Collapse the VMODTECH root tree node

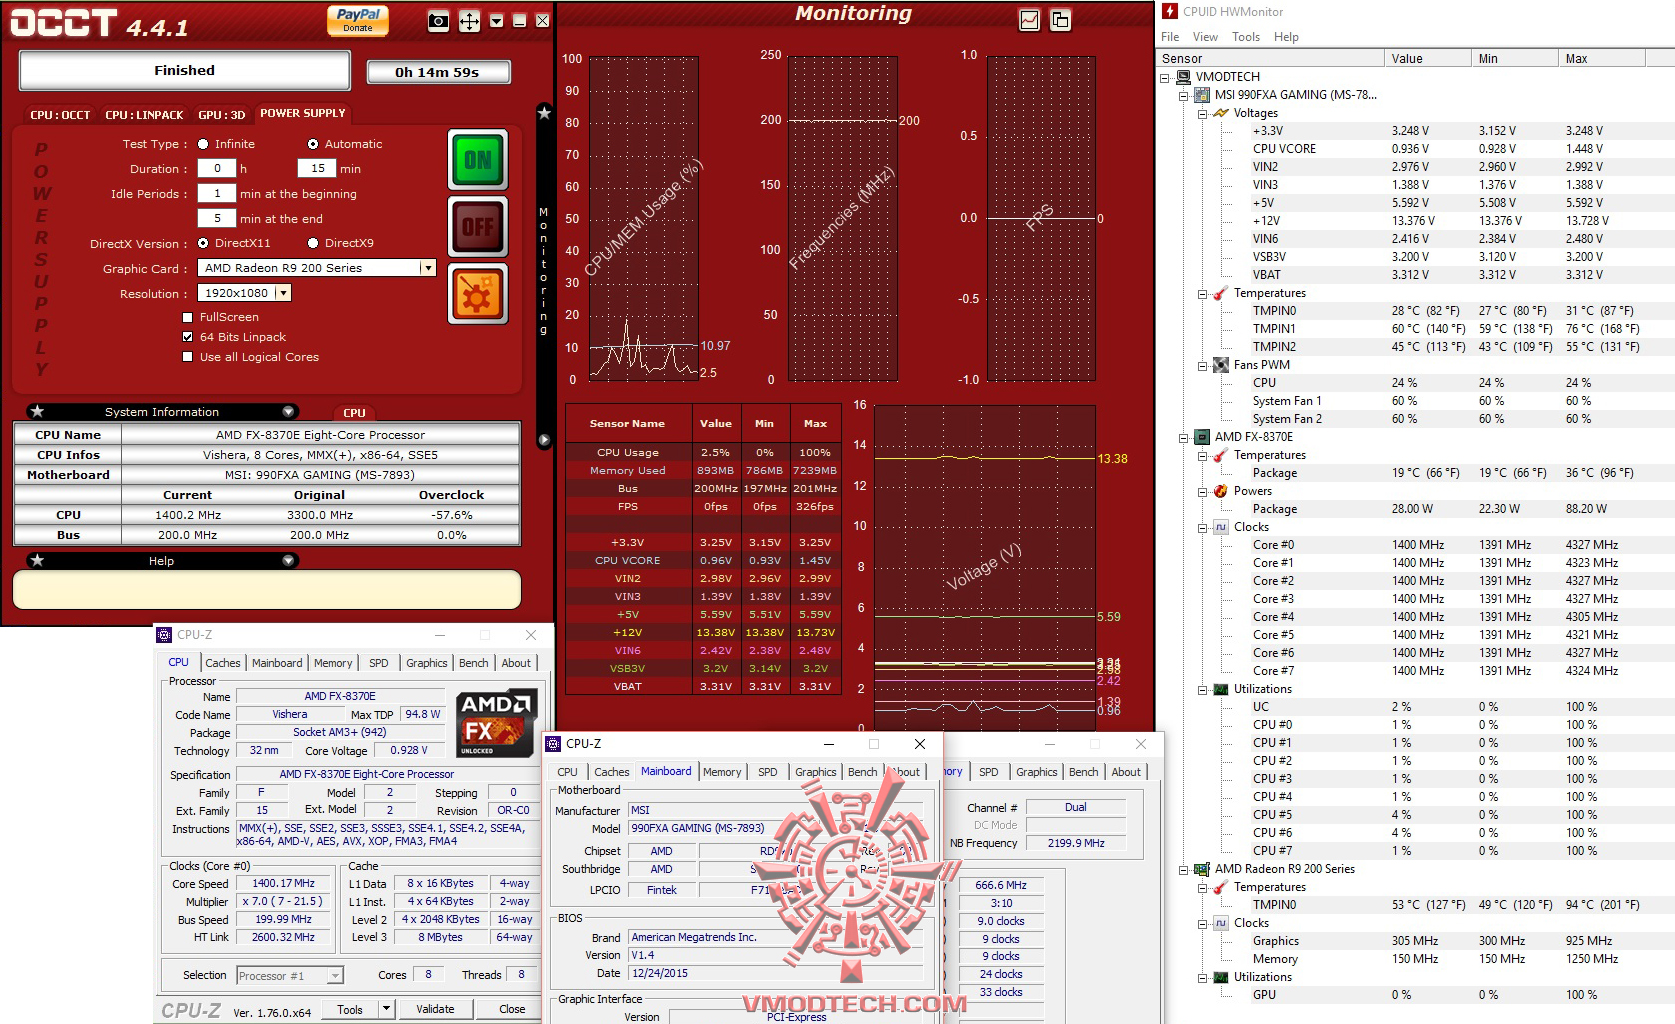click(x=1165, y=77)
